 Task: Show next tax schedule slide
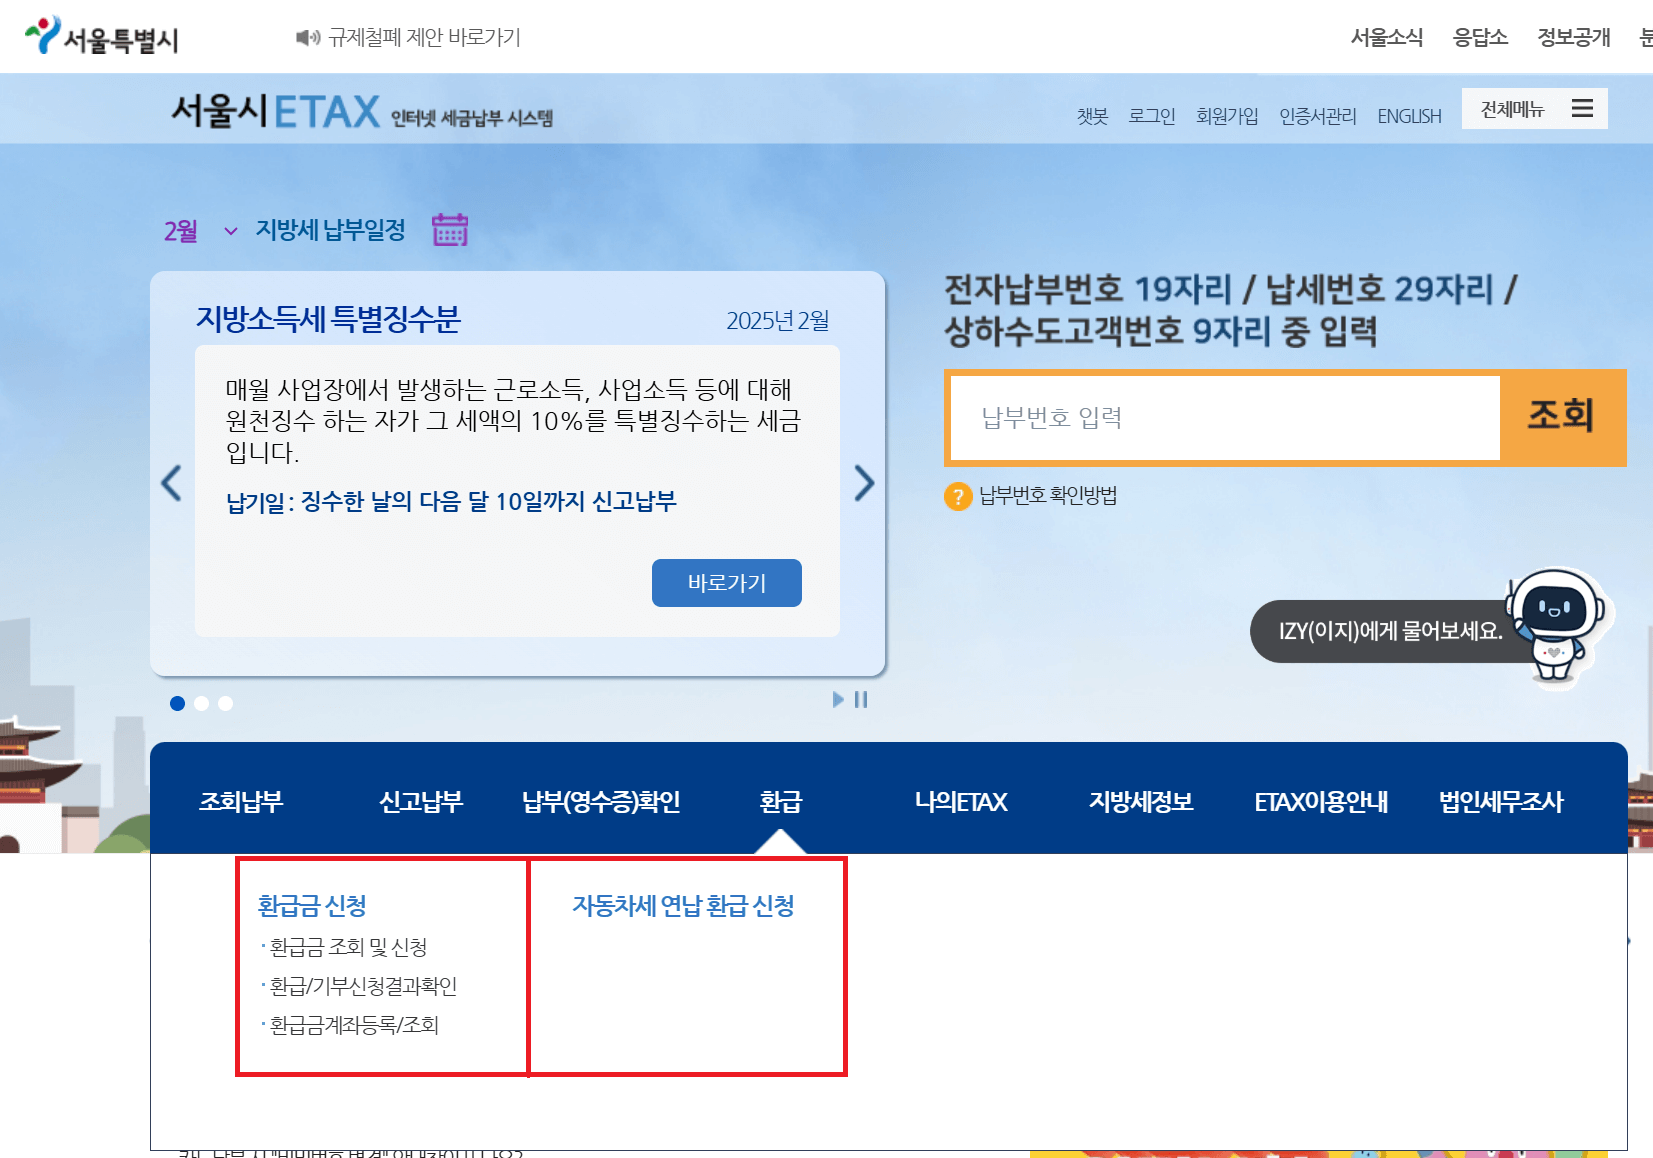click(x=864, y=483)
